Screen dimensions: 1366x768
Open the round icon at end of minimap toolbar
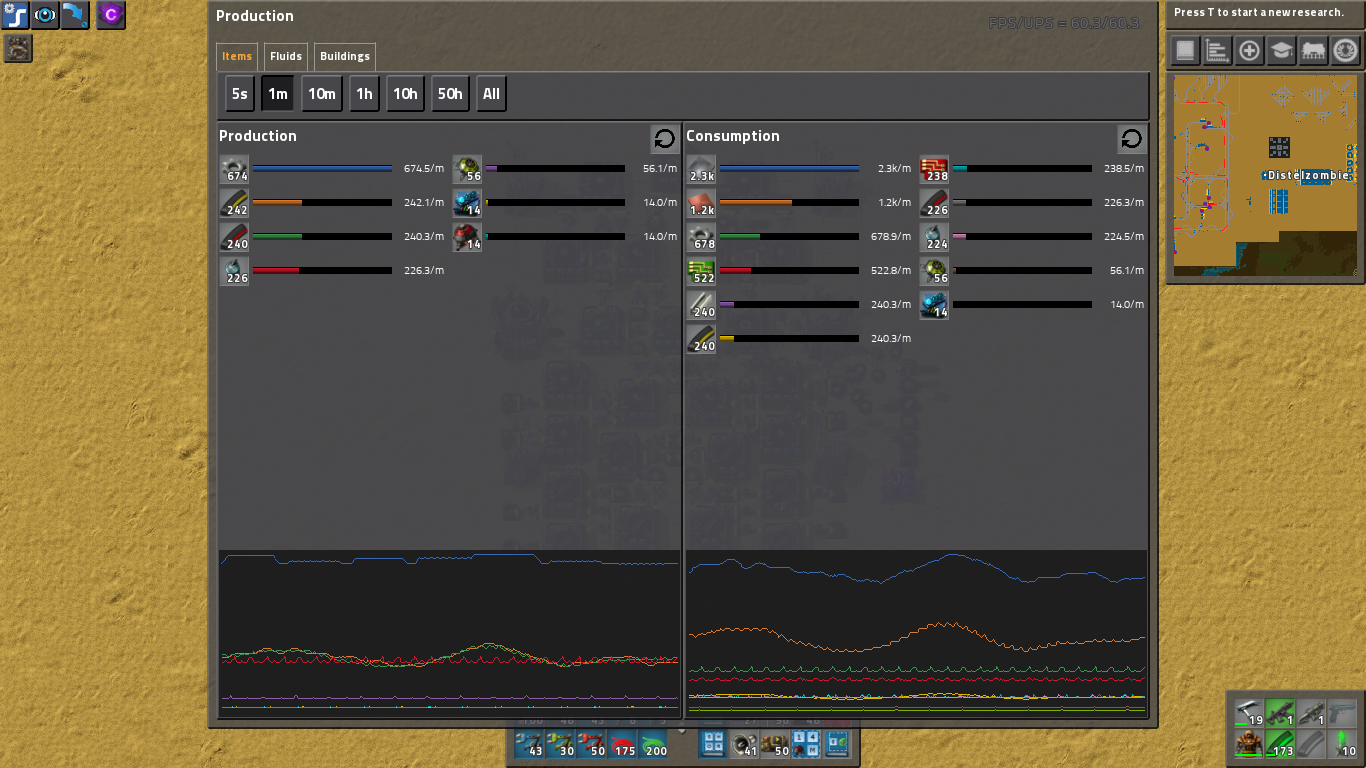pyautogui.click(x=1345, y=51)
